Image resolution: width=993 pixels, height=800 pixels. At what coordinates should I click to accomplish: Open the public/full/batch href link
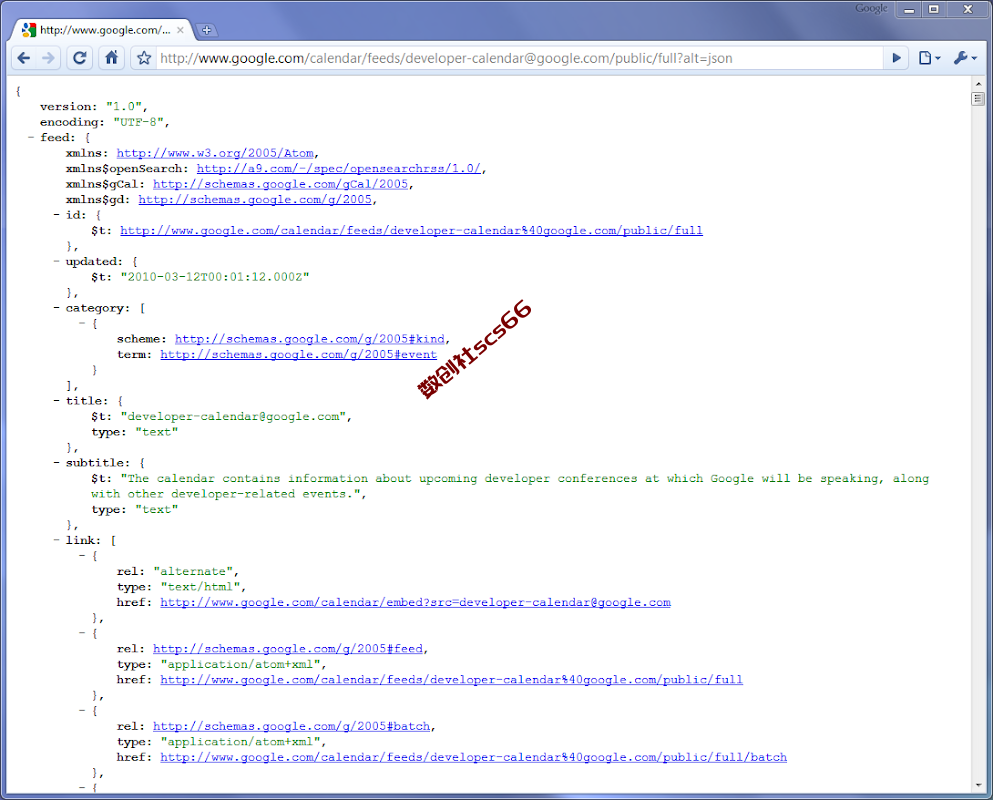pos(474,758)
